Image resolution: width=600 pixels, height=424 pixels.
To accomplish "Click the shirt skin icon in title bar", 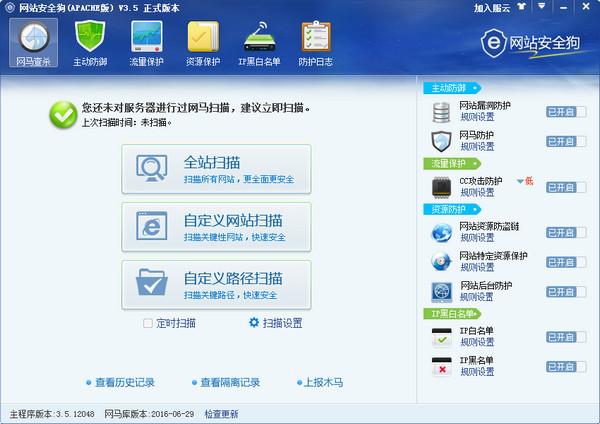I will (521, 7).
